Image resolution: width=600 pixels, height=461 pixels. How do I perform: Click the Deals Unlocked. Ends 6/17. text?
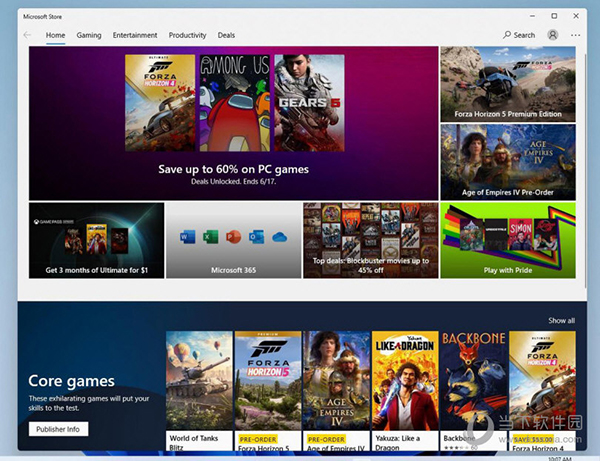(233, 181)
